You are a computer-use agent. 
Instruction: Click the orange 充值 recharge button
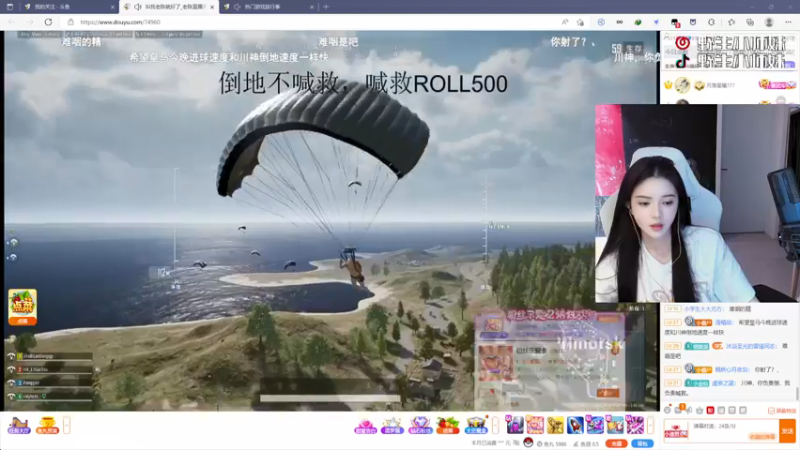[x=617, y=444]
